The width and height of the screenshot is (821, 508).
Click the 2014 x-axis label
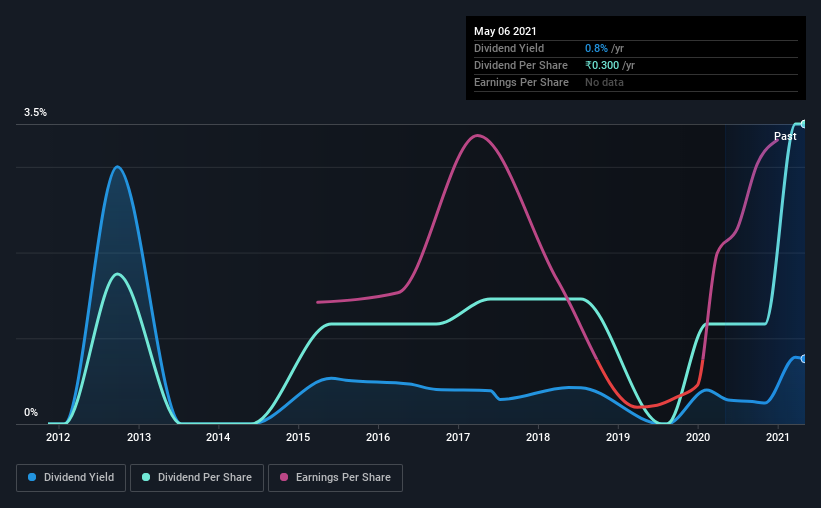tap(218, 437)
